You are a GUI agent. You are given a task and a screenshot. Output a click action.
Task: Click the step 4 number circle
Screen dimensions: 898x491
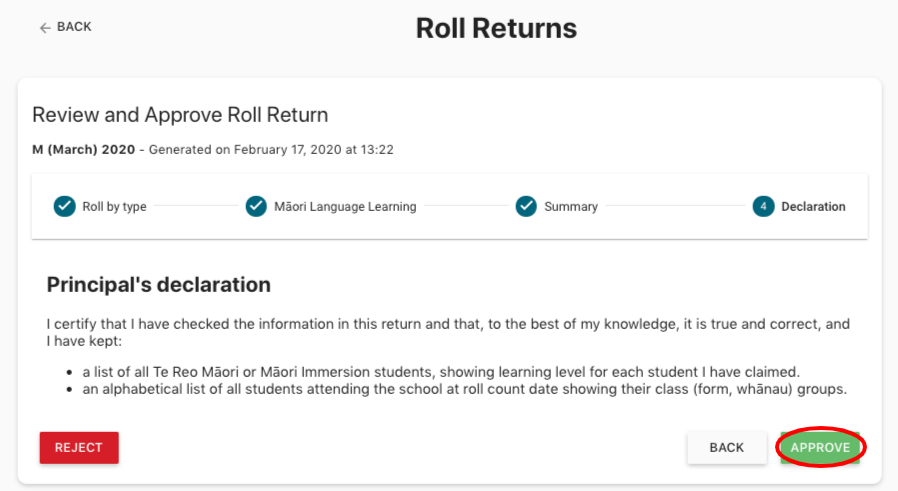pos(763,207)
